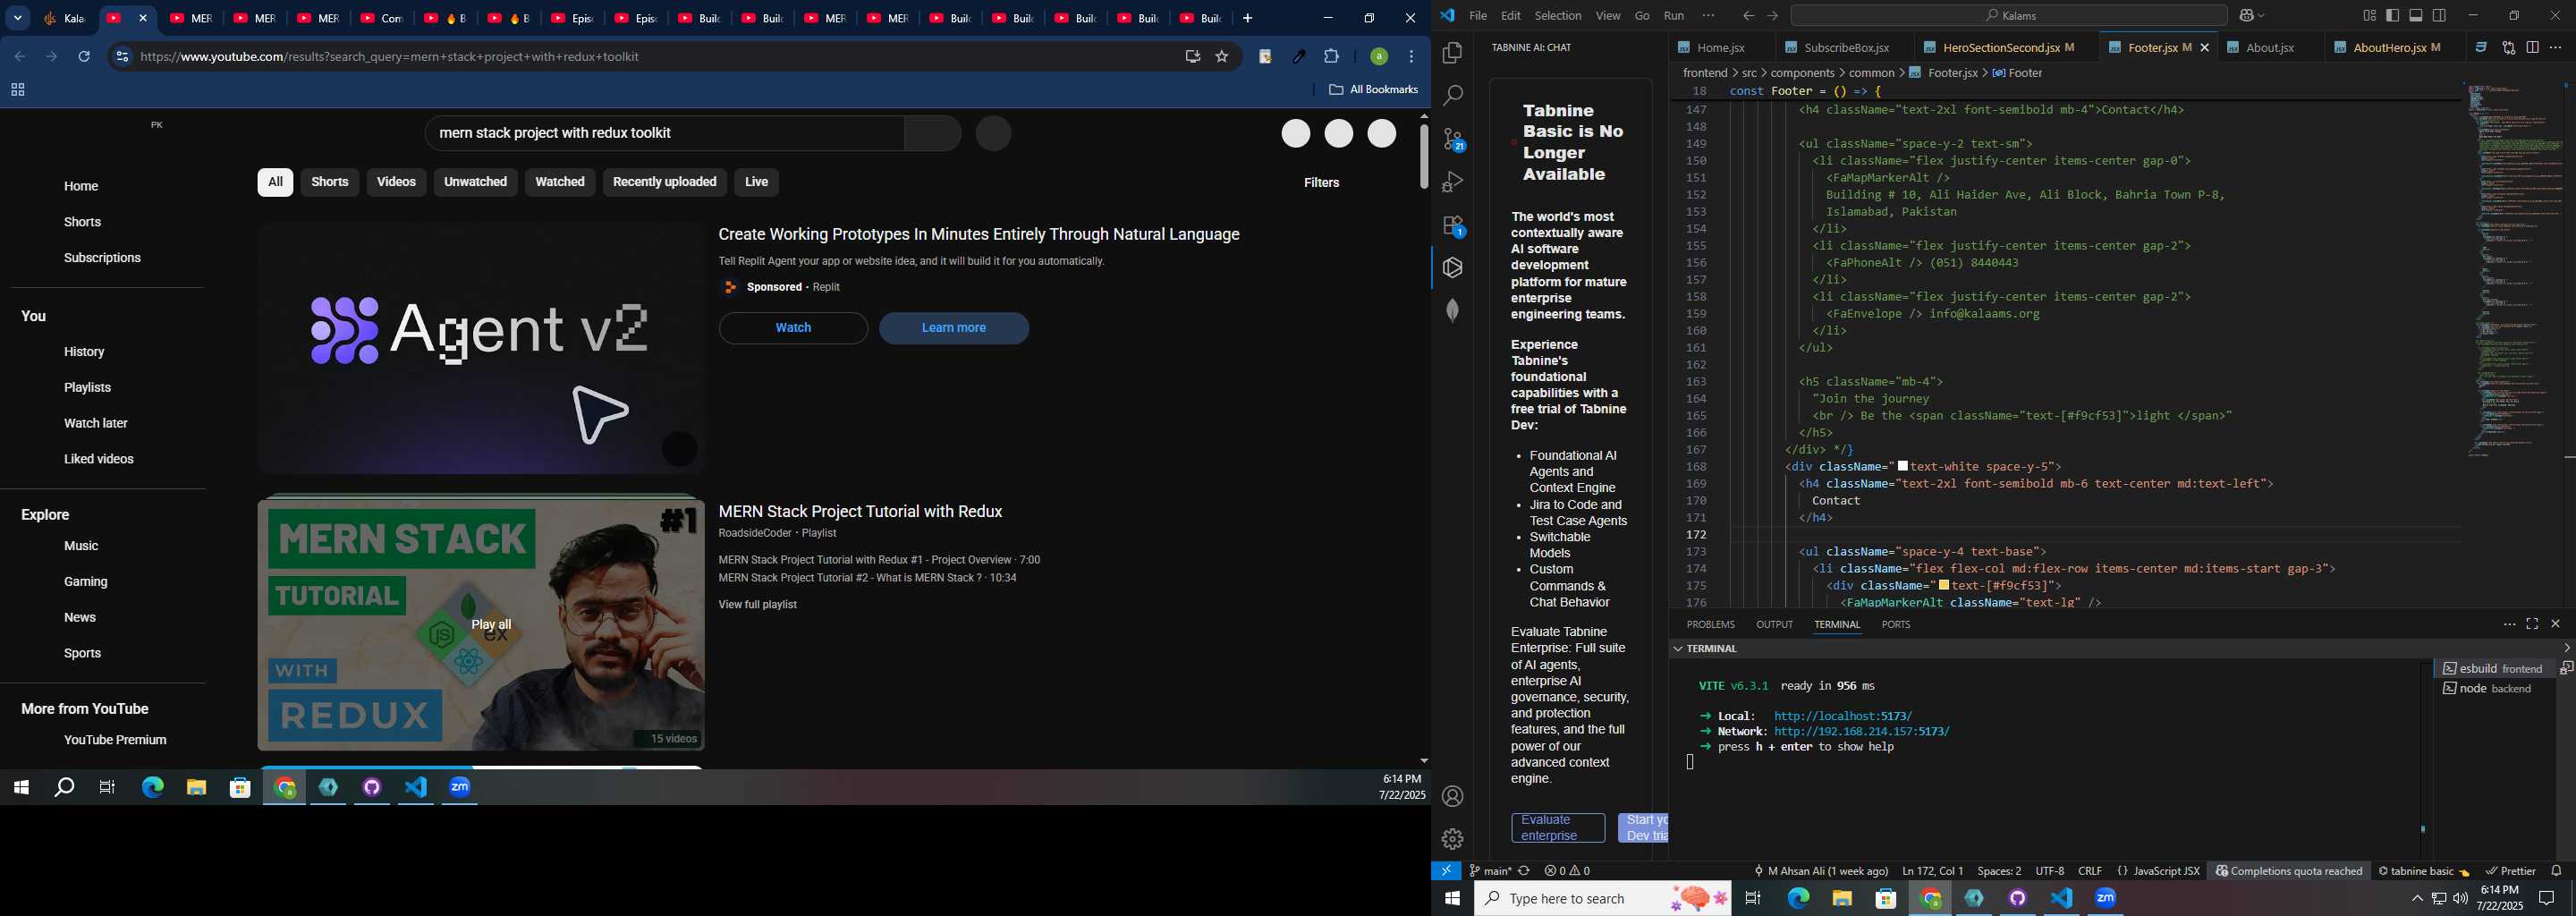Open the Accounts menu icon in VS Code
The width and height of the screenshot is (2576, 916).
[x=1453, y=797]
